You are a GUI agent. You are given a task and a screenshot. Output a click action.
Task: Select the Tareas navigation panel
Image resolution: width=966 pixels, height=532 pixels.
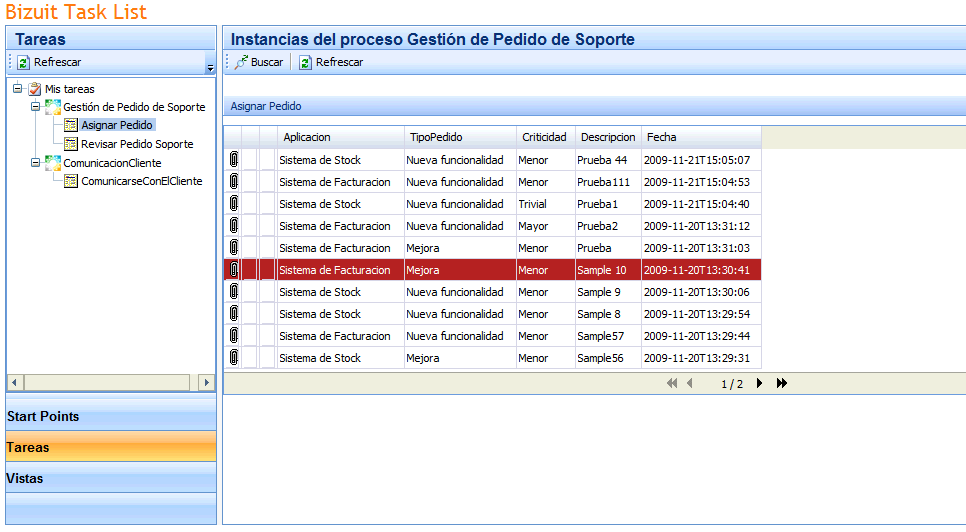[110, 448]
